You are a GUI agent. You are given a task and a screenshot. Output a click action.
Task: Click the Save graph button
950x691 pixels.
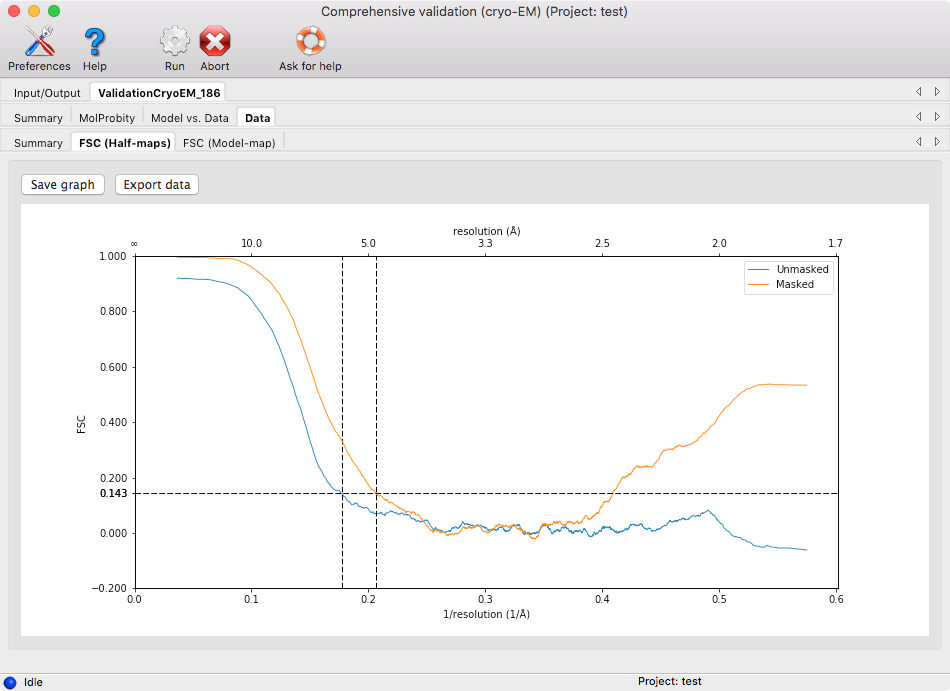click(63, 185)
